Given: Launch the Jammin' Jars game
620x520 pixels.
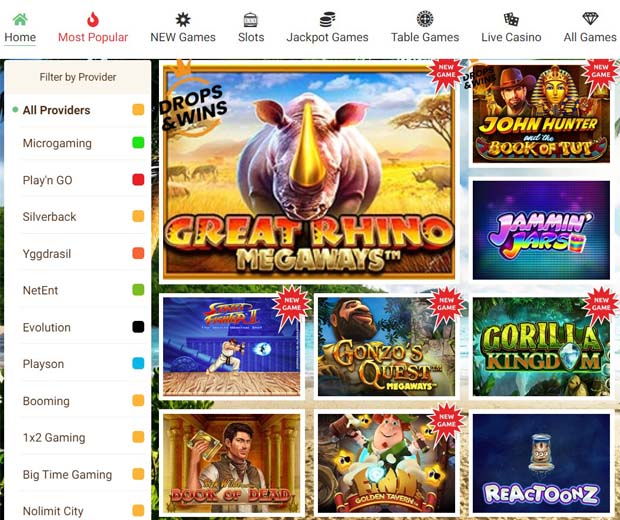Looking at the screenshot, I should [541, 230].
